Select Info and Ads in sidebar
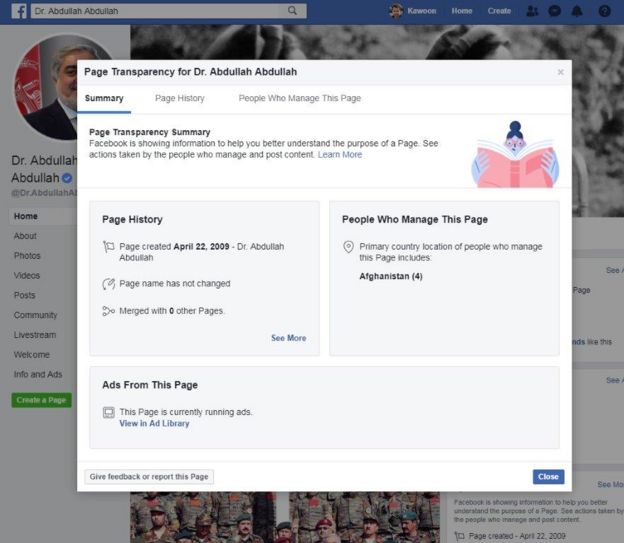 coord(38,375)
